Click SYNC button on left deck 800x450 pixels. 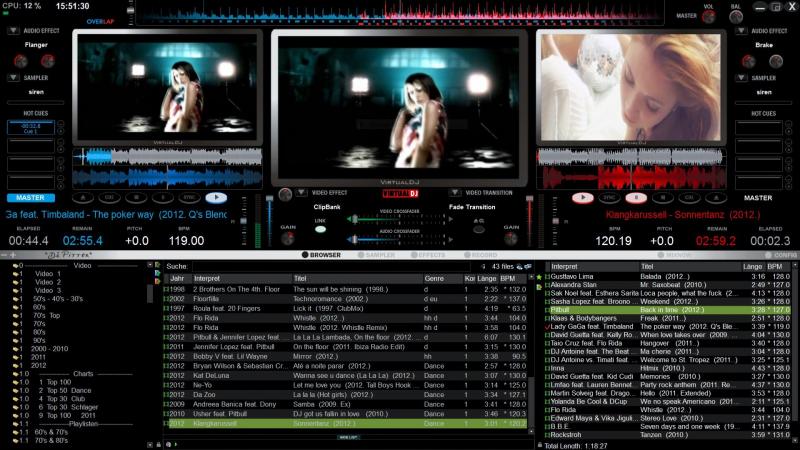(x=189, y=198)
